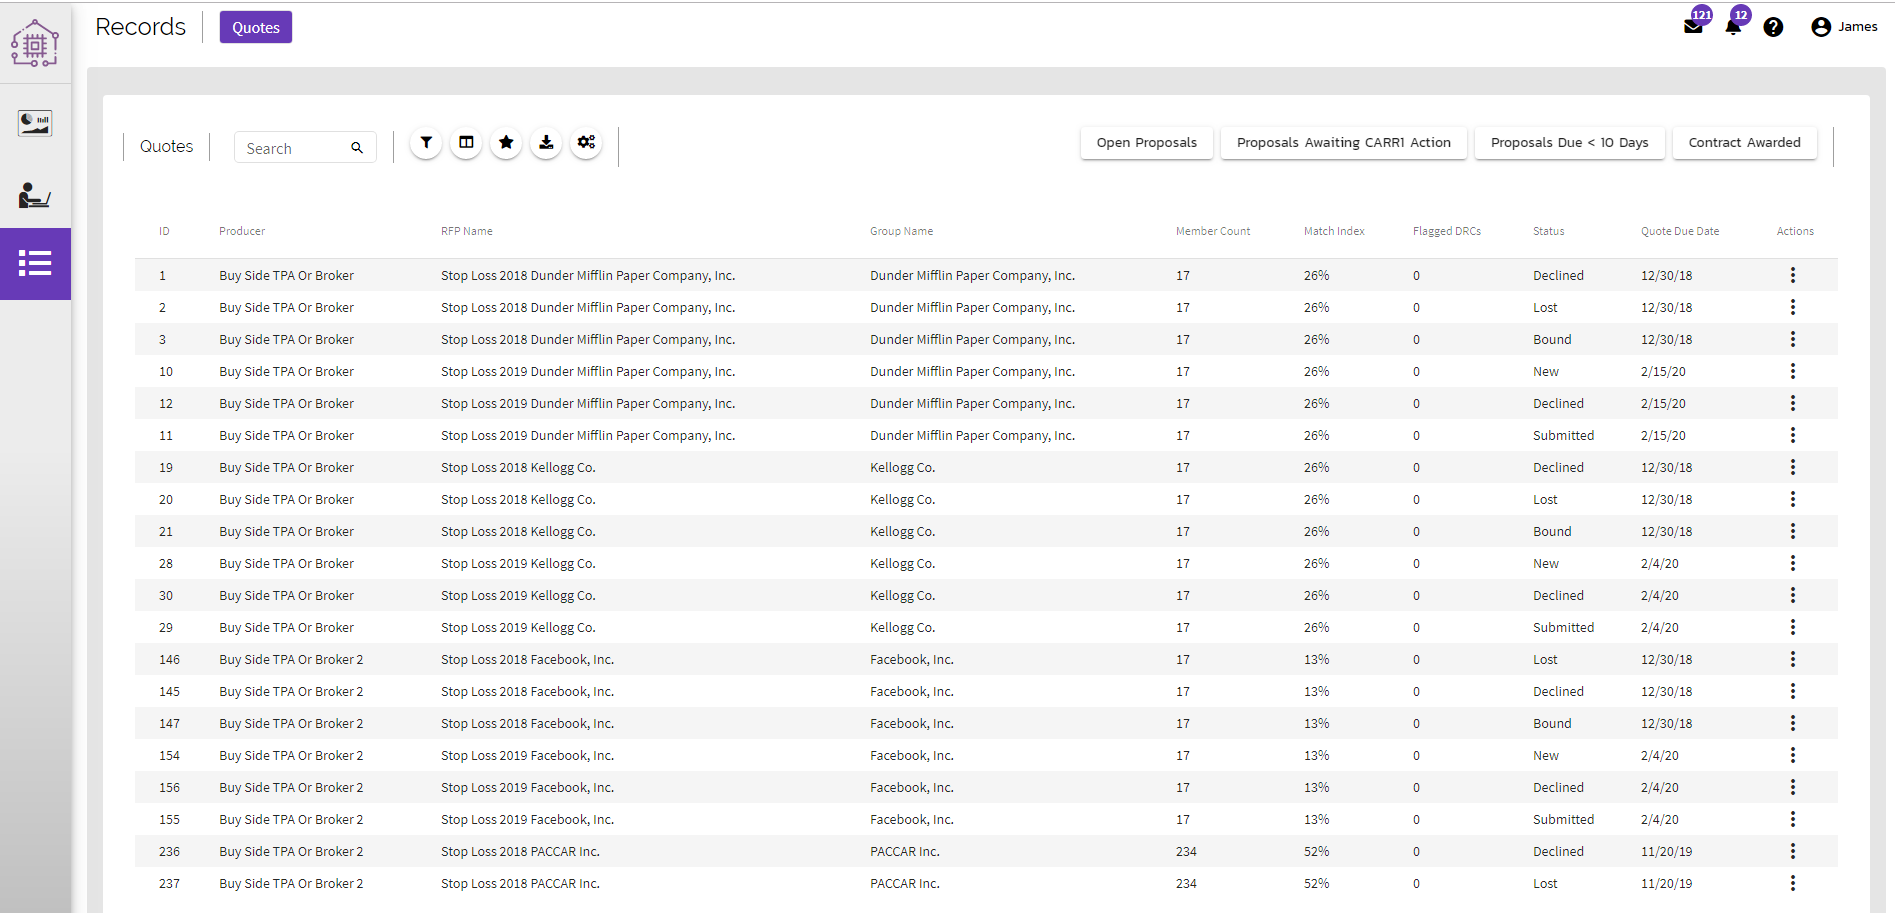Sort by Flagged DRCs column header
This screenshot has height=913, width=1895.
coord(1447,231)
